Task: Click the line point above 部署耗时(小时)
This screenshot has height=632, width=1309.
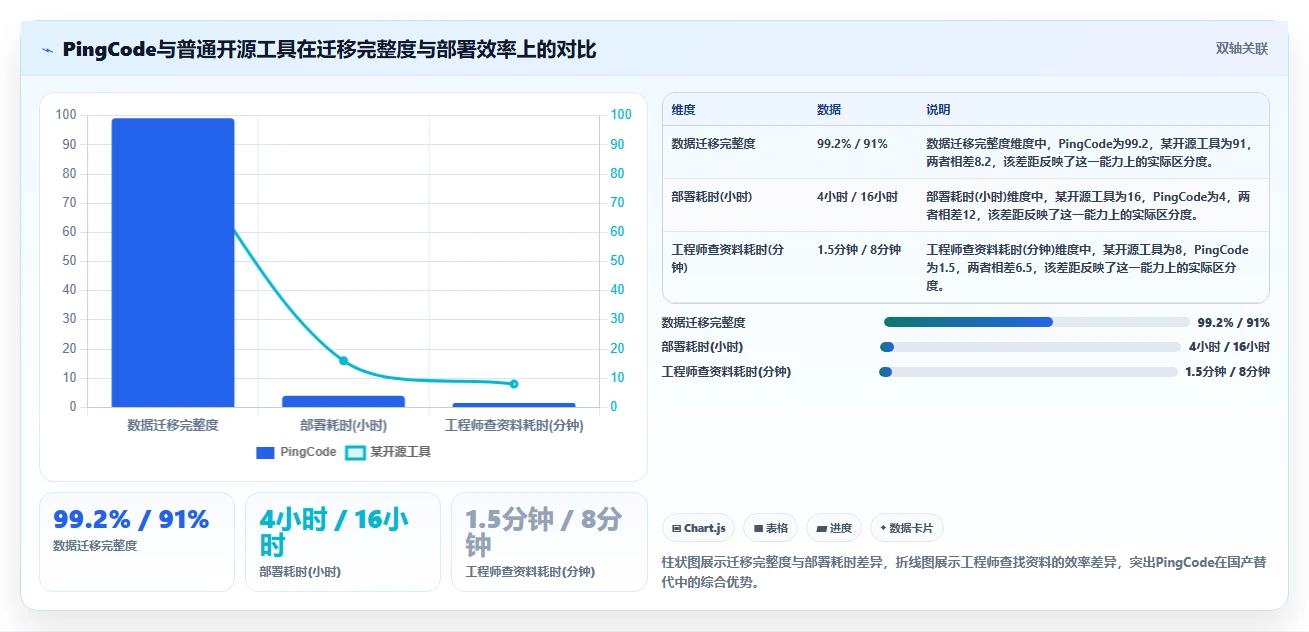Action: pos(343,361)
